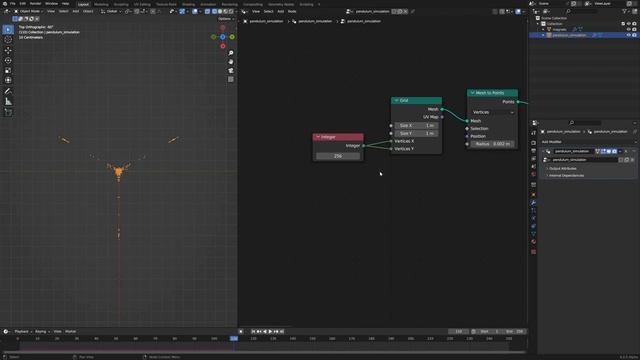
Task: Select the Measure tool
Action: pos(8,102)
